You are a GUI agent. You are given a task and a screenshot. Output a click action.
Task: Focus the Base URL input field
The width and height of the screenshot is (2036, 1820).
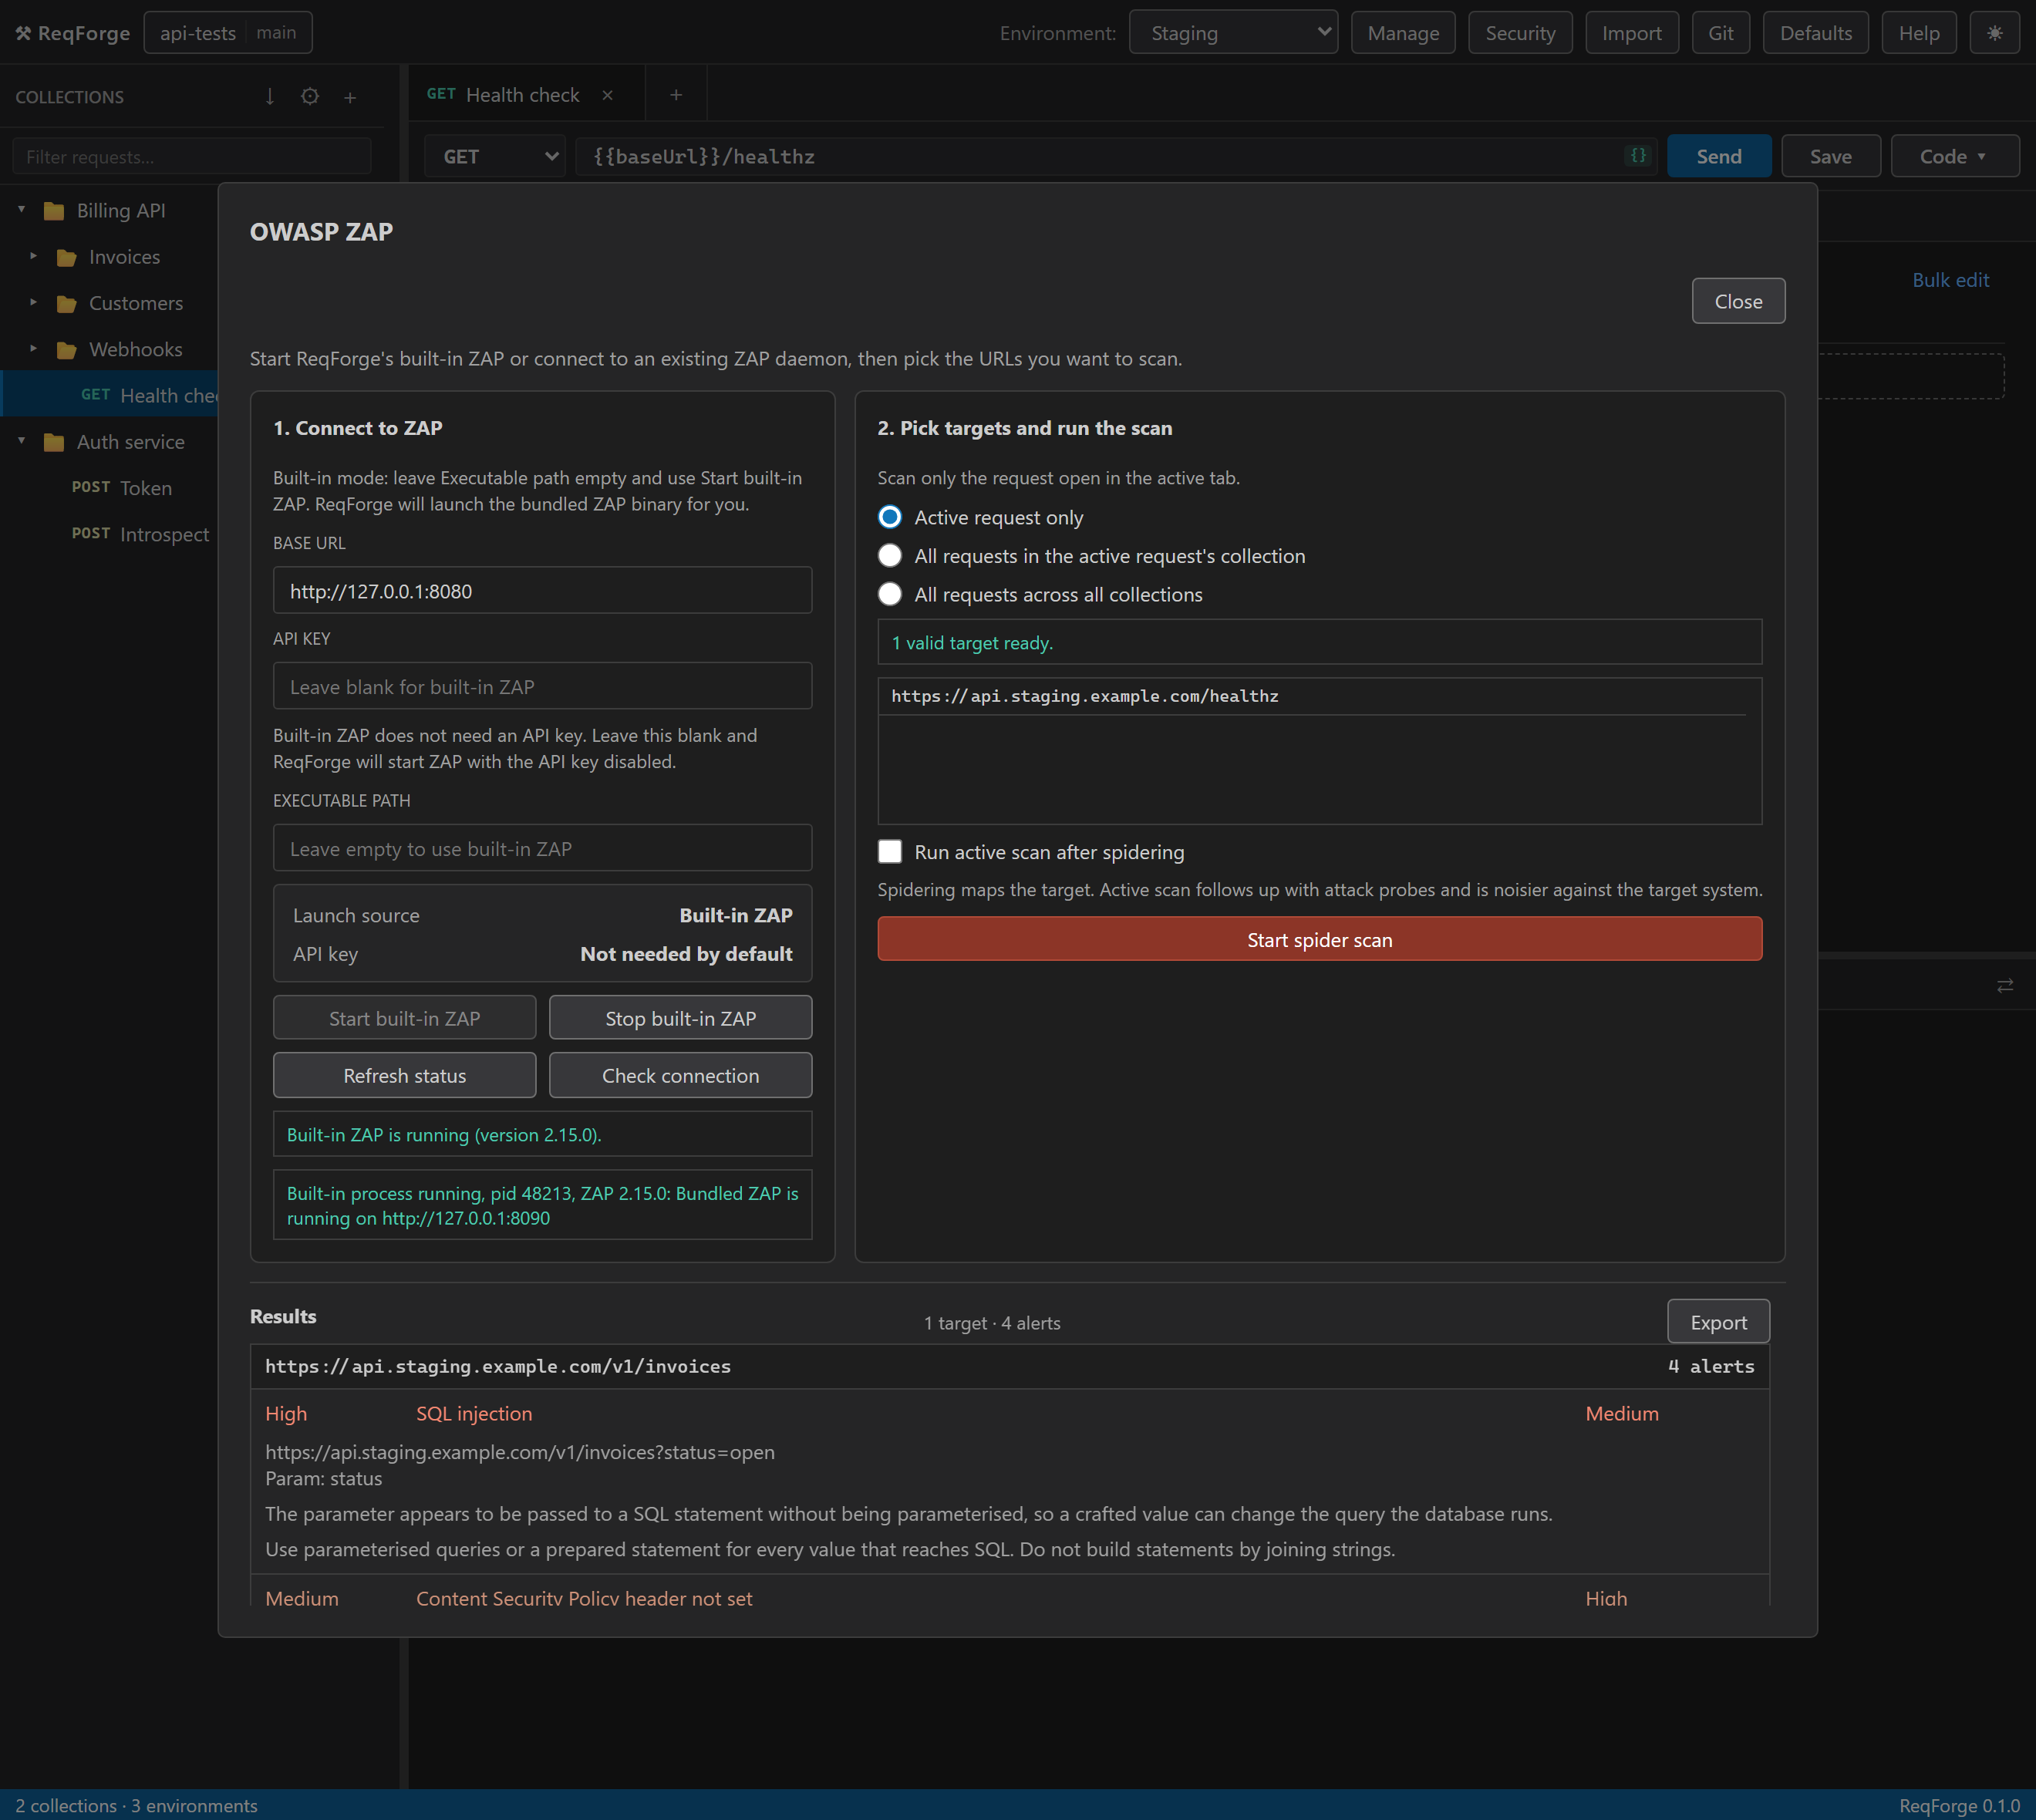point(542,591)
